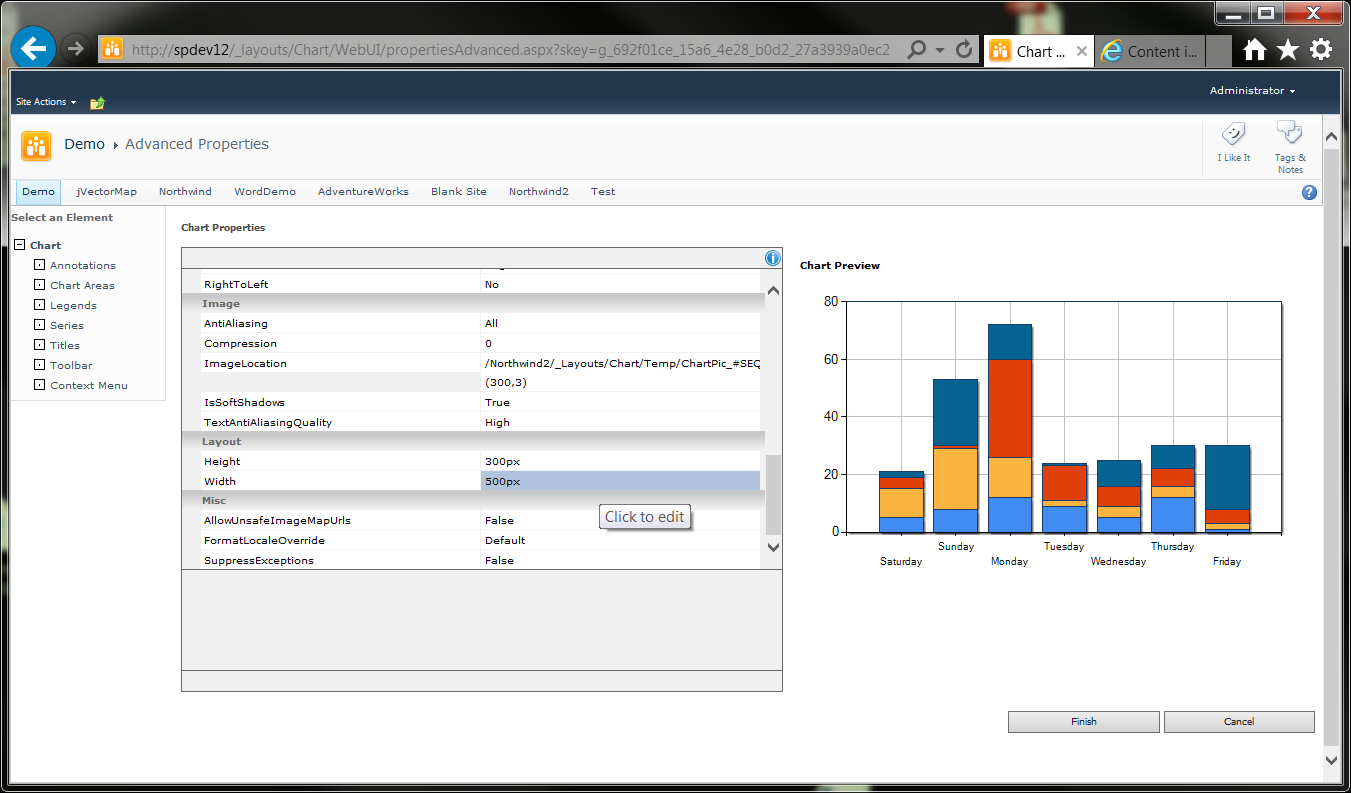The image size is (1351, 793).
Task: Click property grid scroll down arrow
Action: click(x=772, y=547)
